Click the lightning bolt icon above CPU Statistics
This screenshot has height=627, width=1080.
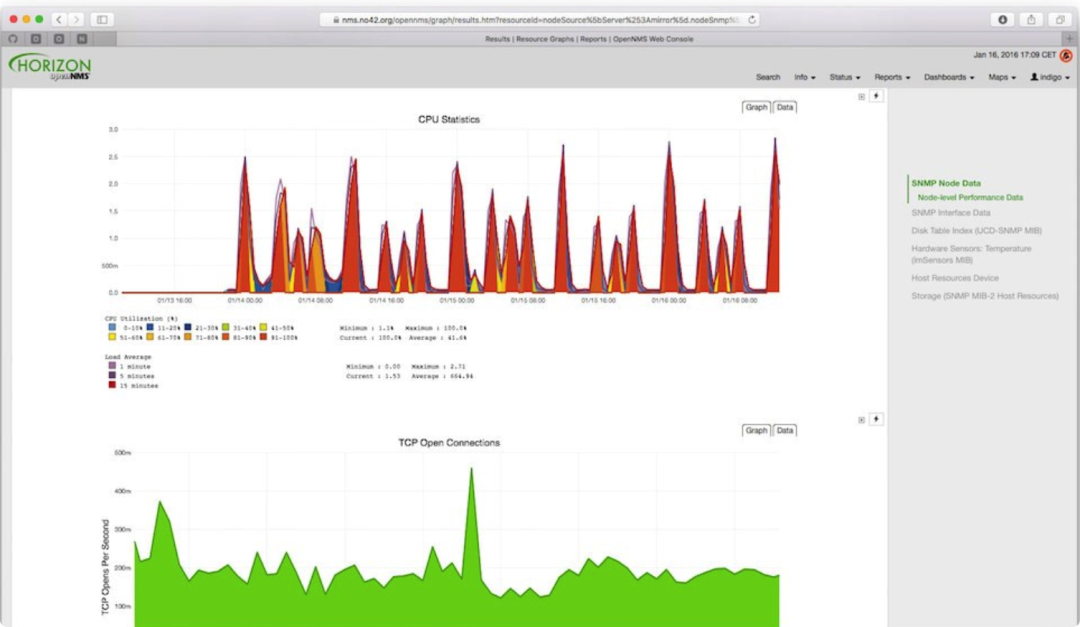[x=876, y=96]
